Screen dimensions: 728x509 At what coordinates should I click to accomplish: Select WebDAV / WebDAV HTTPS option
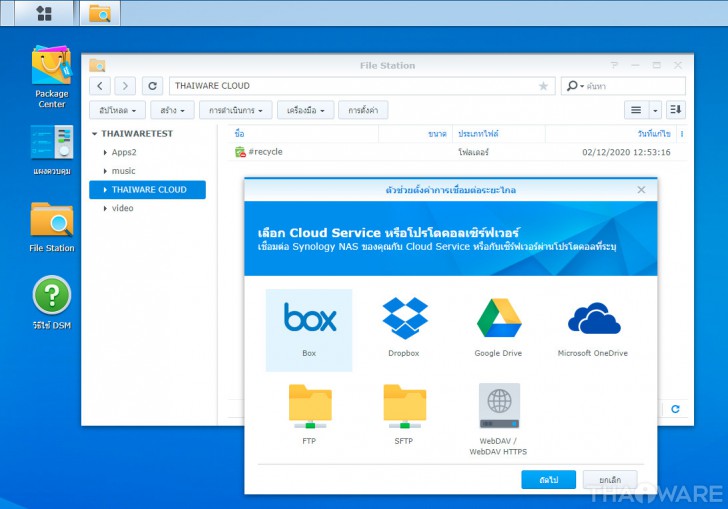pos(498,419)
